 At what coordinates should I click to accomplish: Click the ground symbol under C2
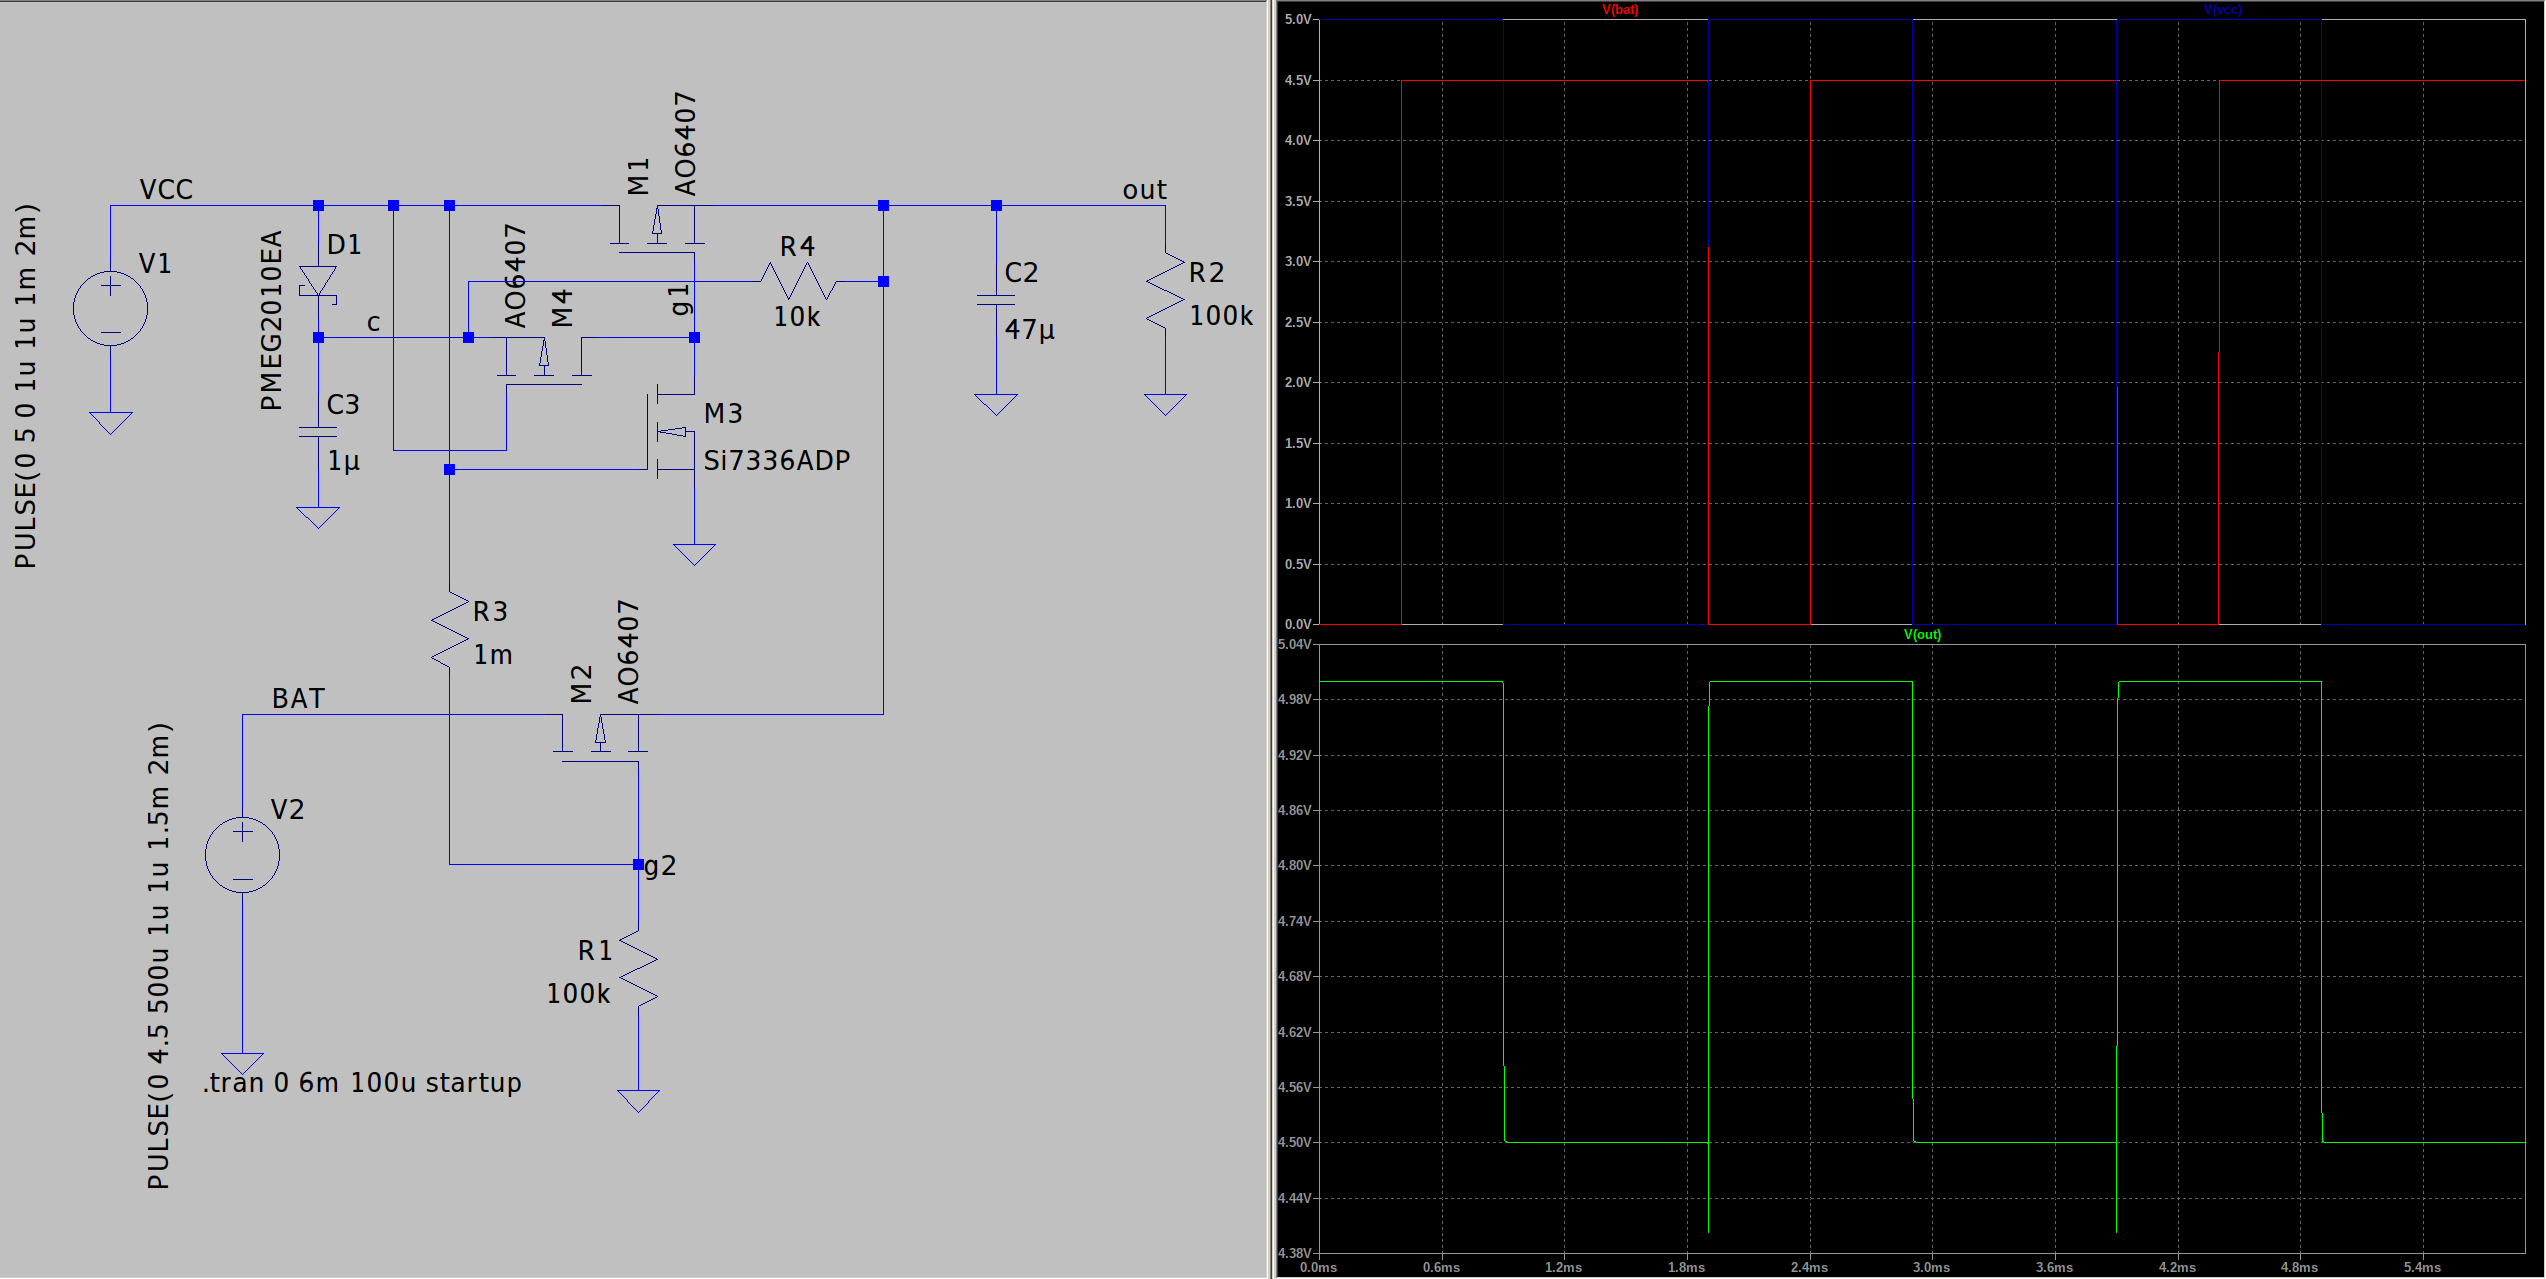point(996,404)
